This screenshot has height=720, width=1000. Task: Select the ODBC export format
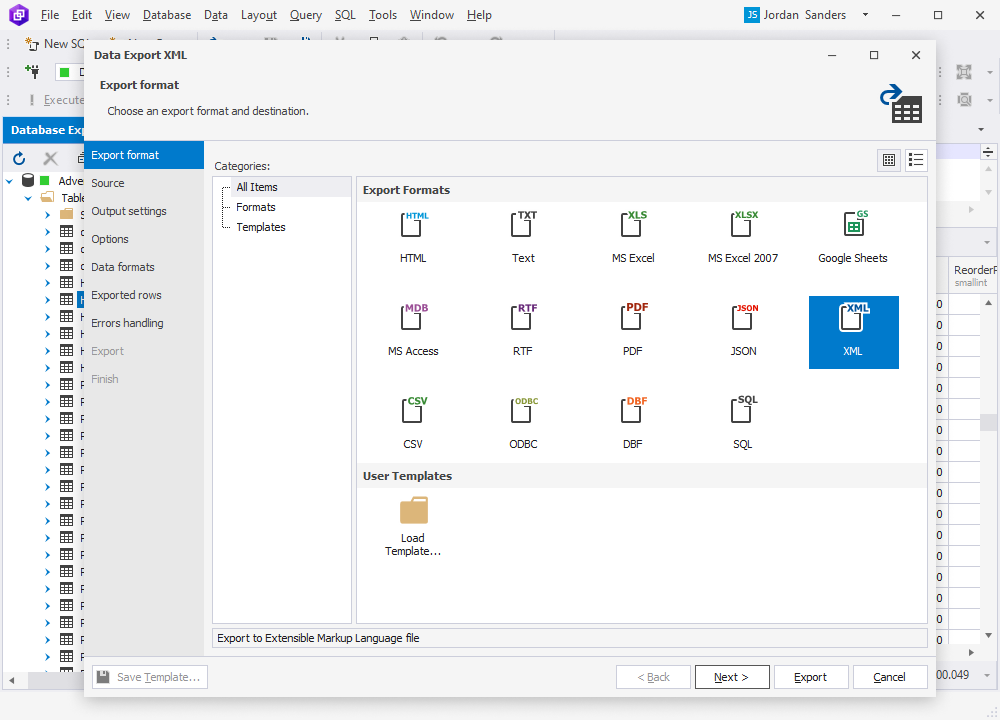522,418
